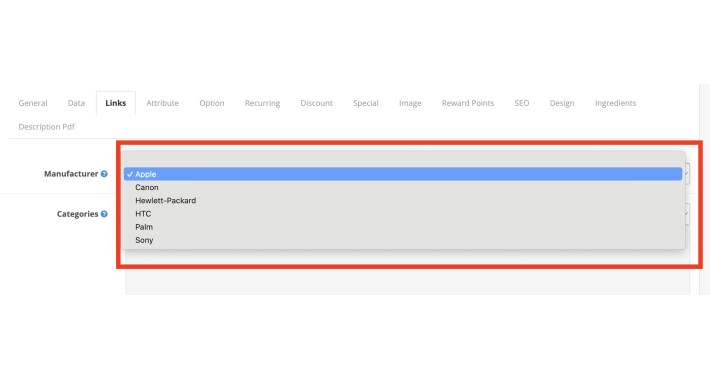Open the Attribute tab
This screenshot has width=710, height=380.
click(163, 103)
